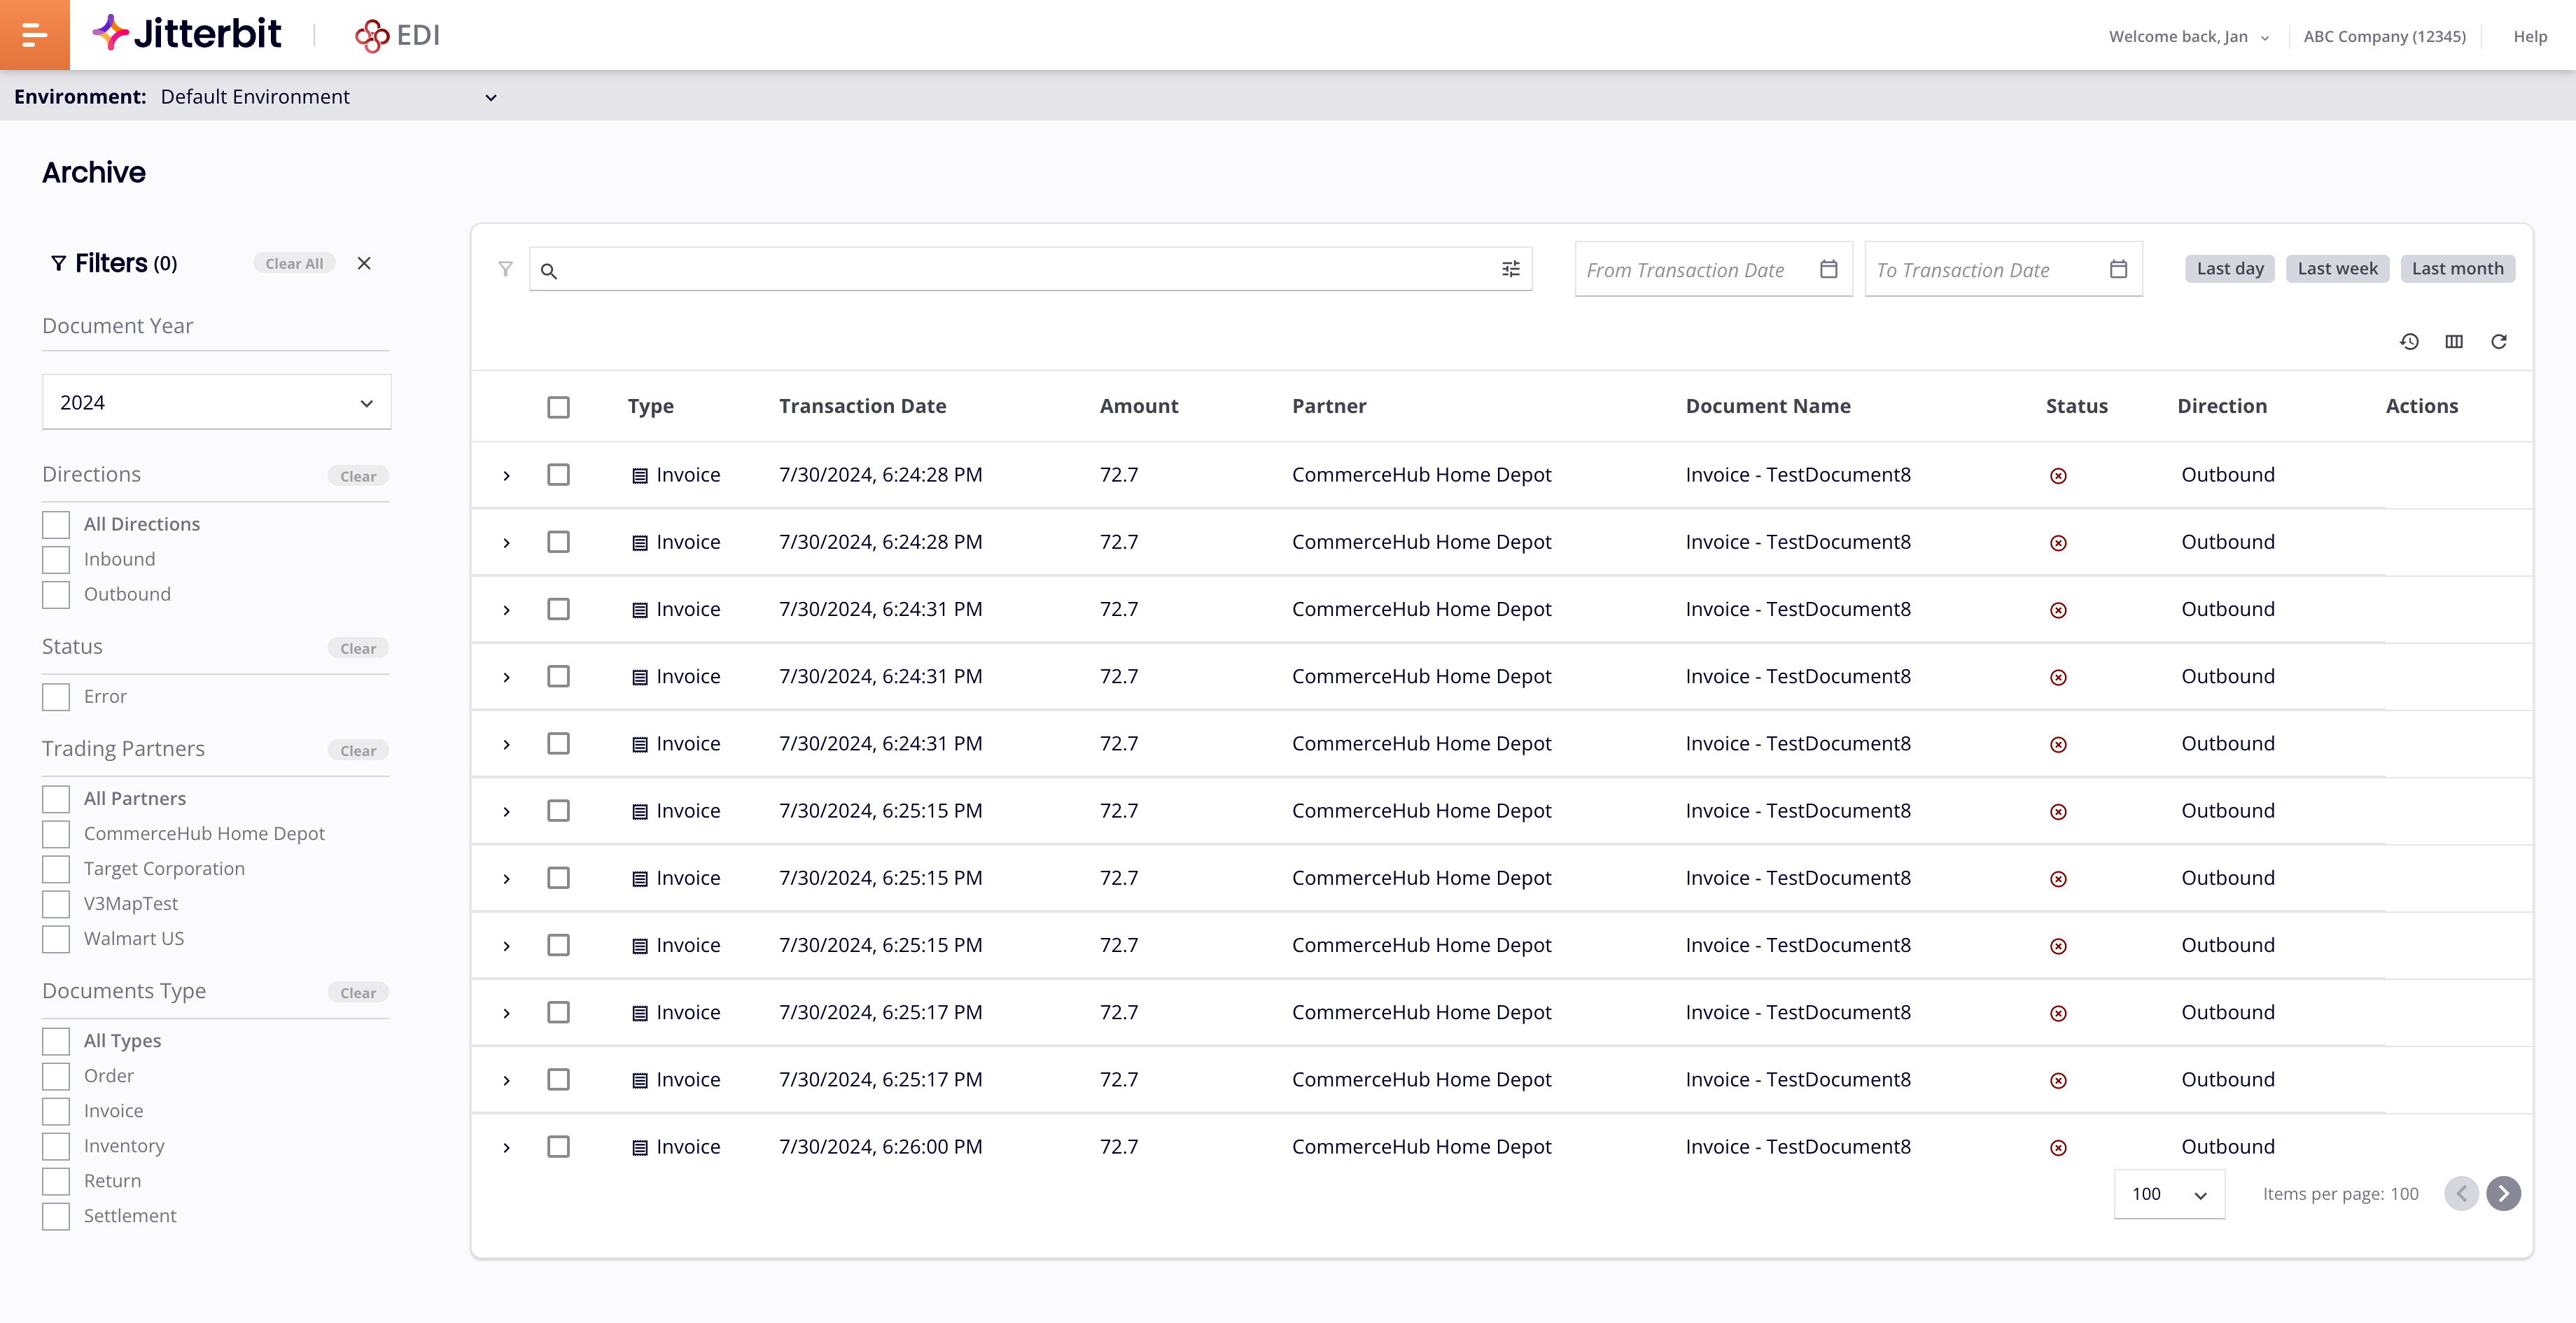The height and width of the screenshot is (1323, 2576).
Task: Open the Welcome back, Jan user menu
Action: (2189, 36)
